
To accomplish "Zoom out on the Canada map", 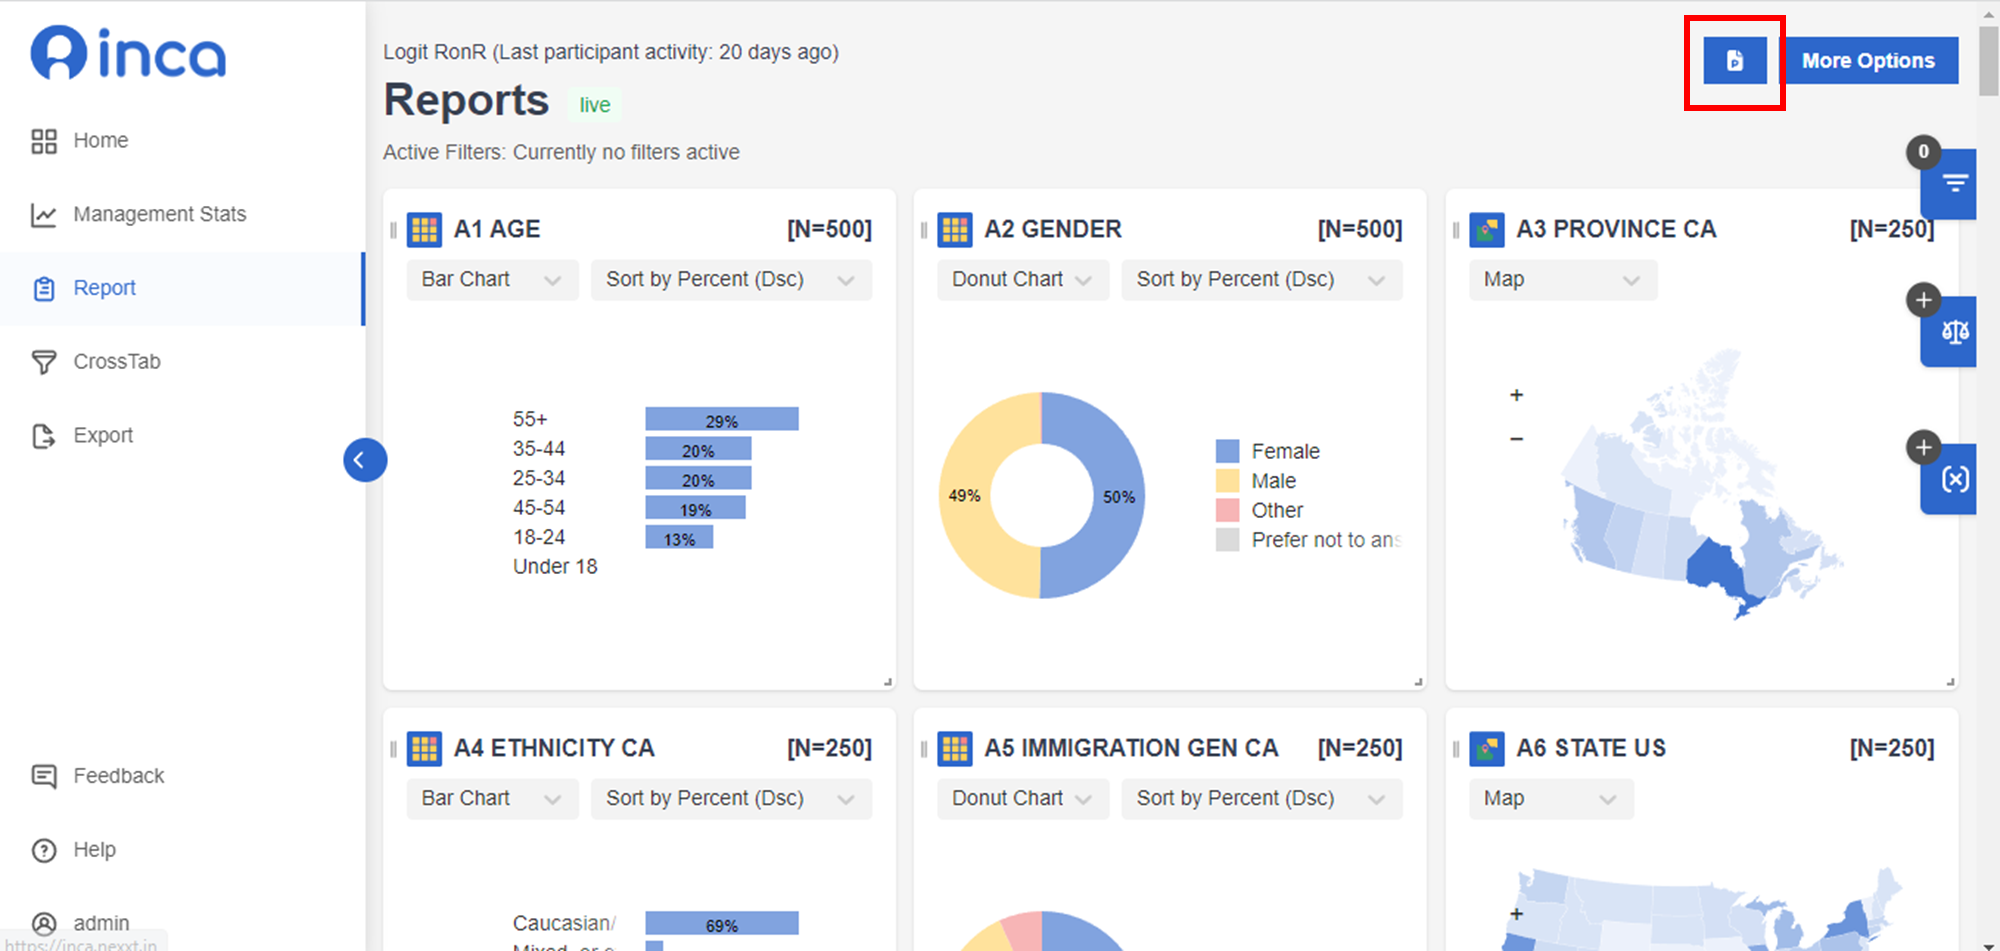I will (1517, 439).
